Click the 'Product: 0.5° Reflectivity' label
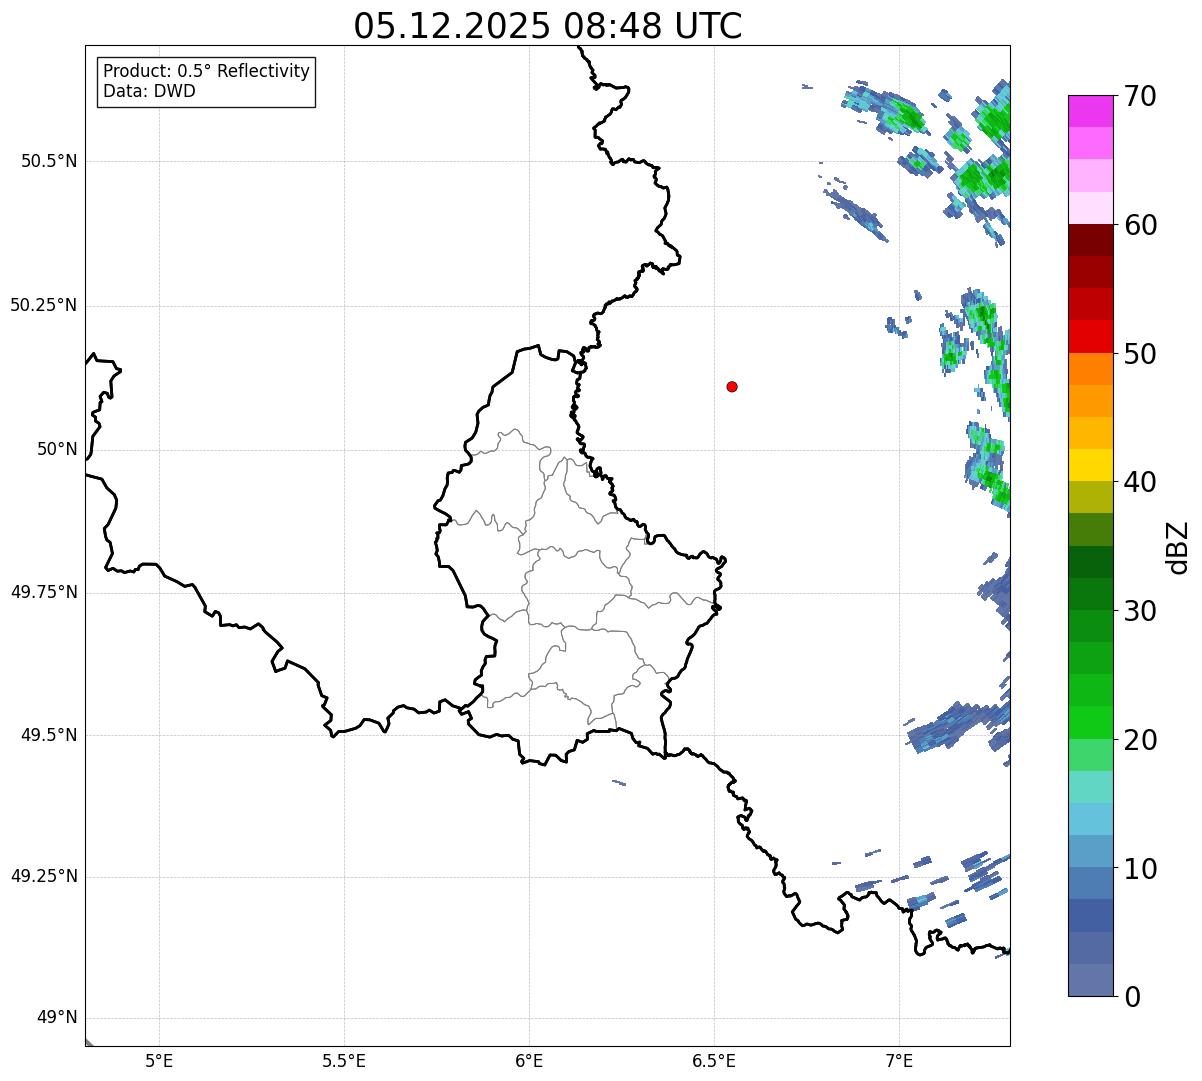The width and height of the screenshot is (1202, 1081). click(x=206, y=72)
